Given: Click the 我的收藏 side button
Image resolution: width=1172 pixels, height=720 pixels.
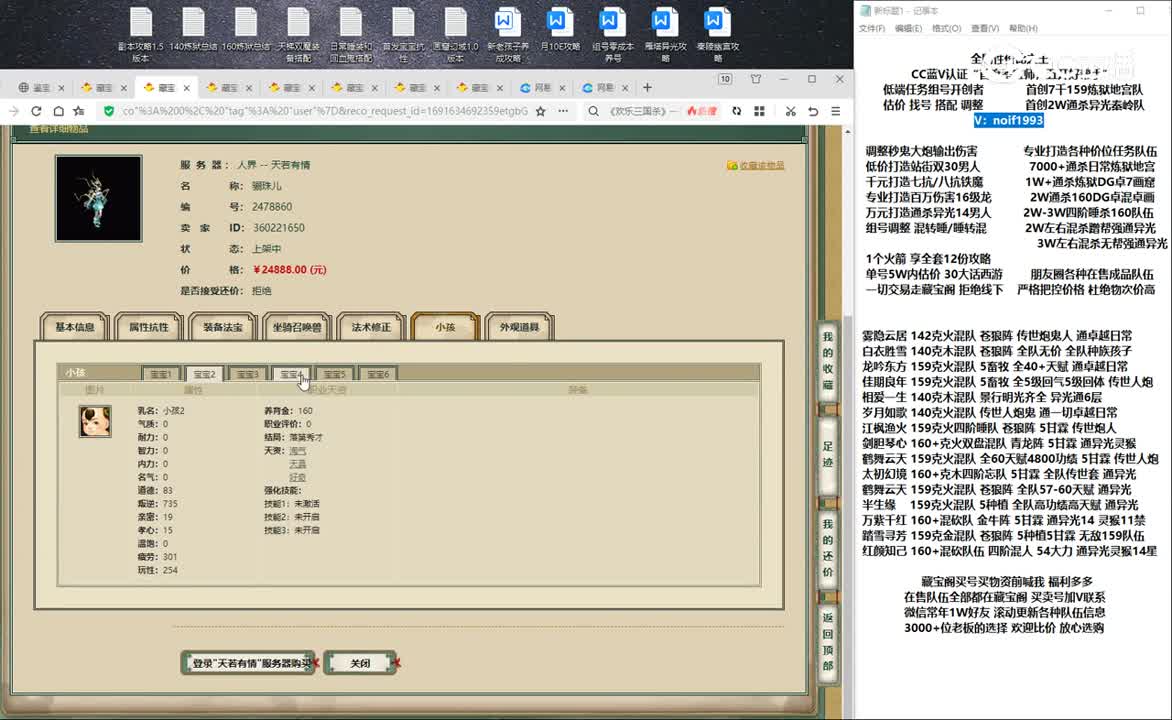Looking at the screenshot, I should pos(827,360).
